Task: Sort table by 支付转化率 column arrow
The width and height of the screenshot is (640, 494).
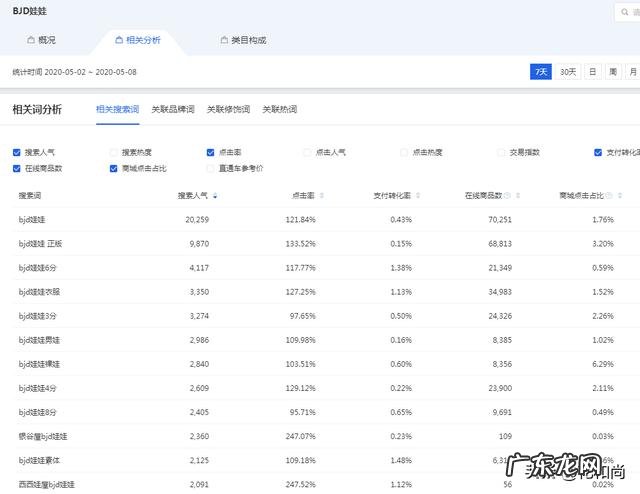Action: [418, 196]
